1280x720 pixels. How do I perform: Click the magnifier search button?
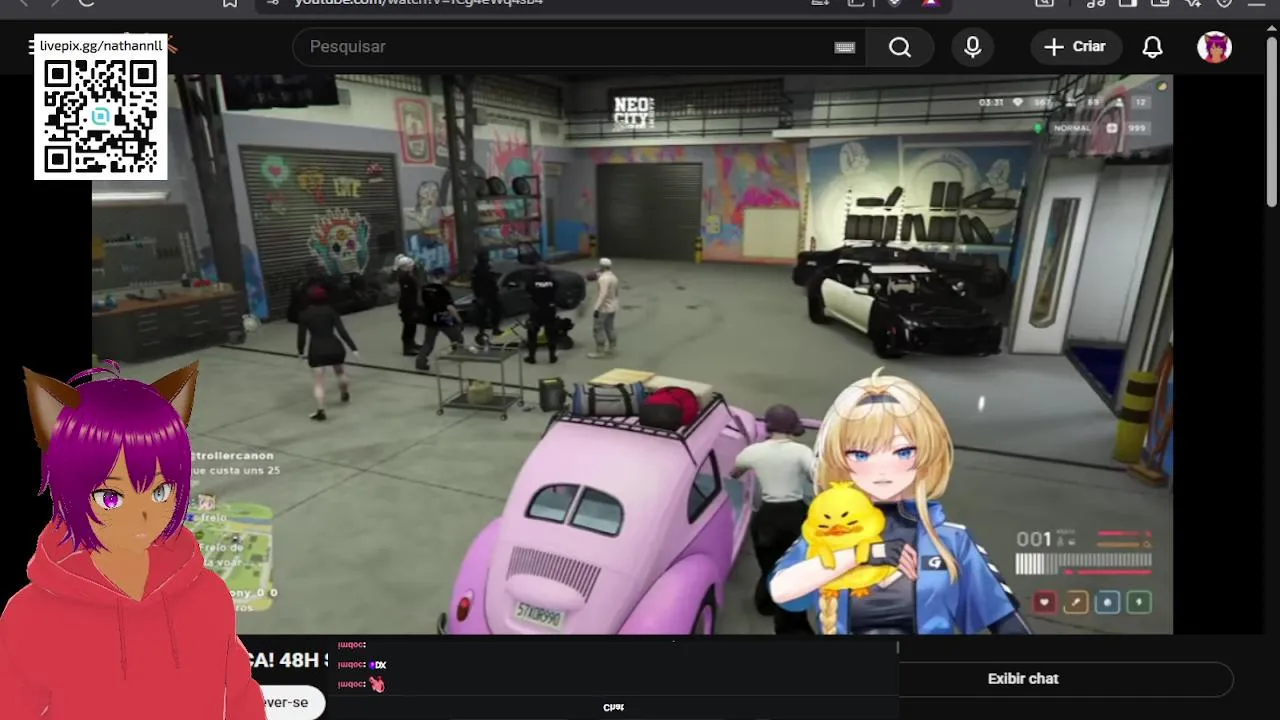click(900, 47)
